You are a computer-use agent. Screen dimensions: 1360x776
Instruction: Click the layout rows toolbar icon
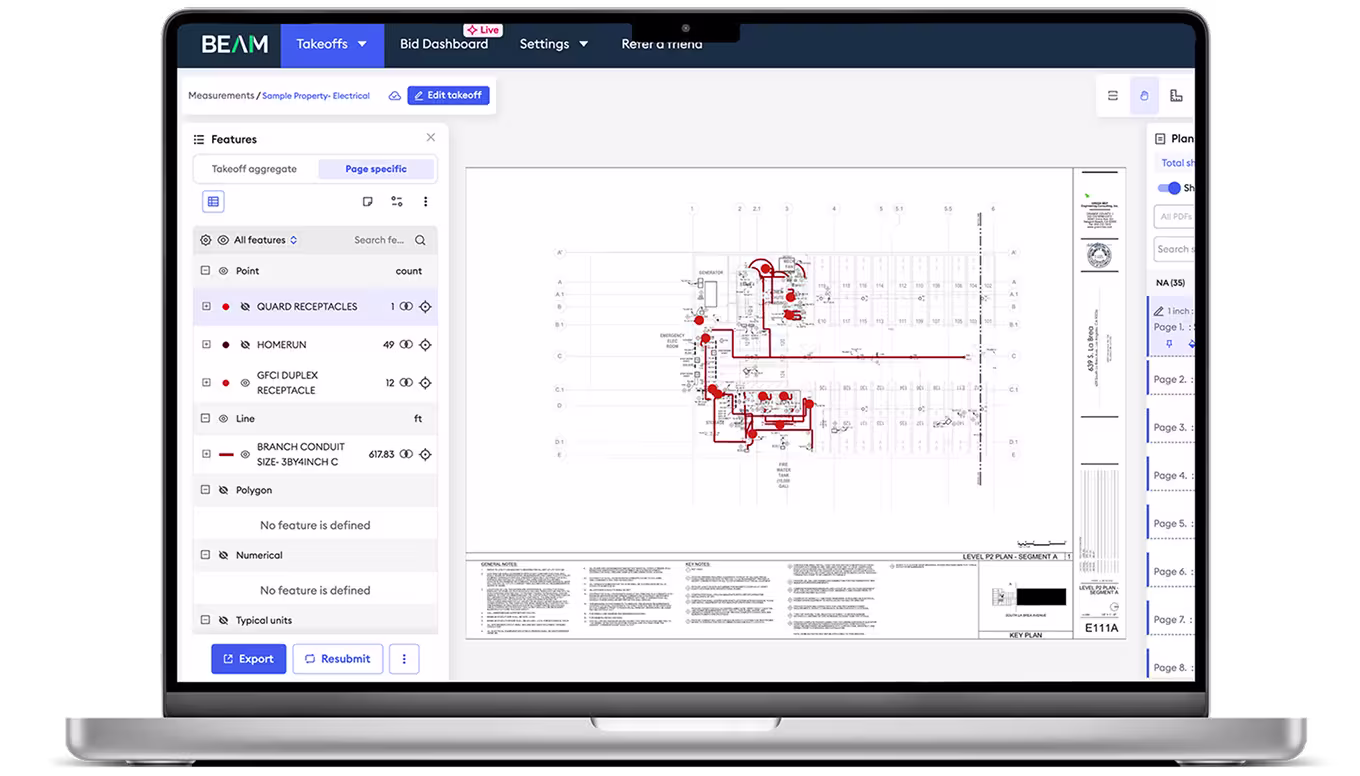click(x=1113, y=96)
